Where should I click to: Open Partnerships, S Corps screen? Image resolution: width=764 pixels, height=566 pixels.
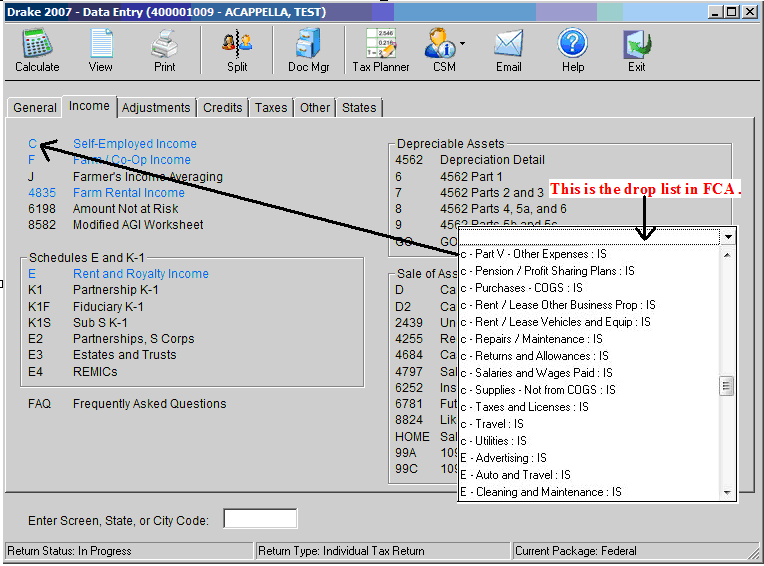134,339
